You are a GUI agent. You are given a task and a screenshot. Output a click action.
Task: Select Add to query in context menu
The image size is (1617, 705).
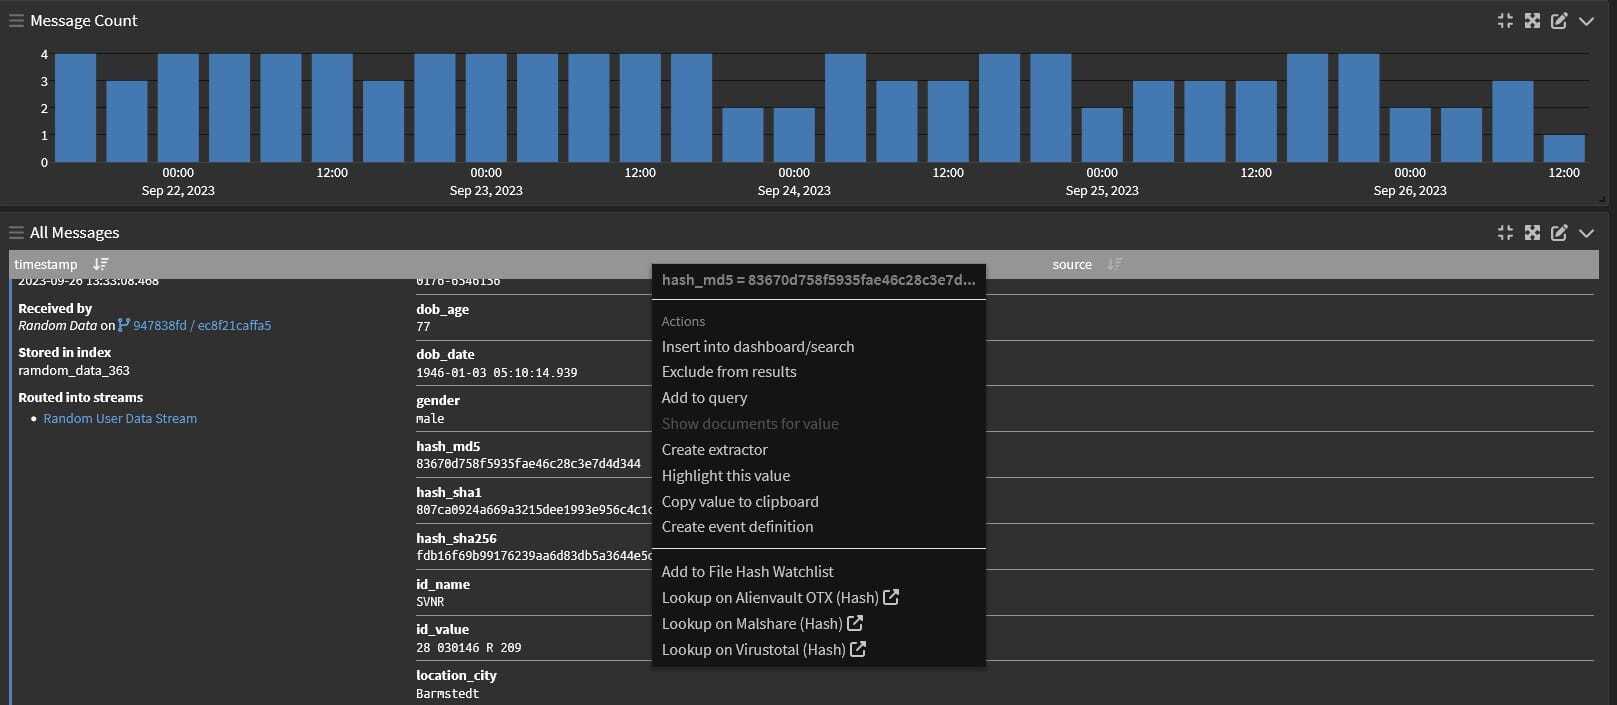point(704,398)
